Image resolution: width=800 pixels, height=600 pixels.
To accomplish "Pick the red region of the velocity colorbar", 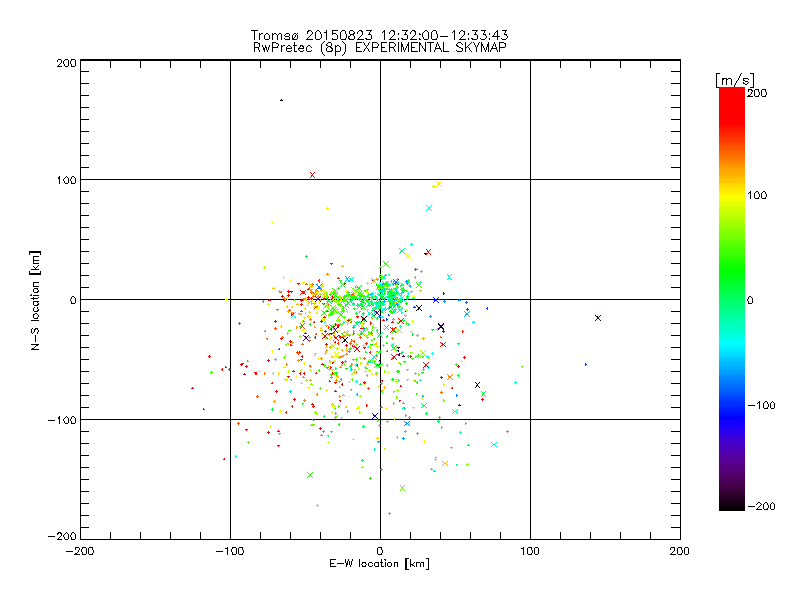I will tap(732, 107).
